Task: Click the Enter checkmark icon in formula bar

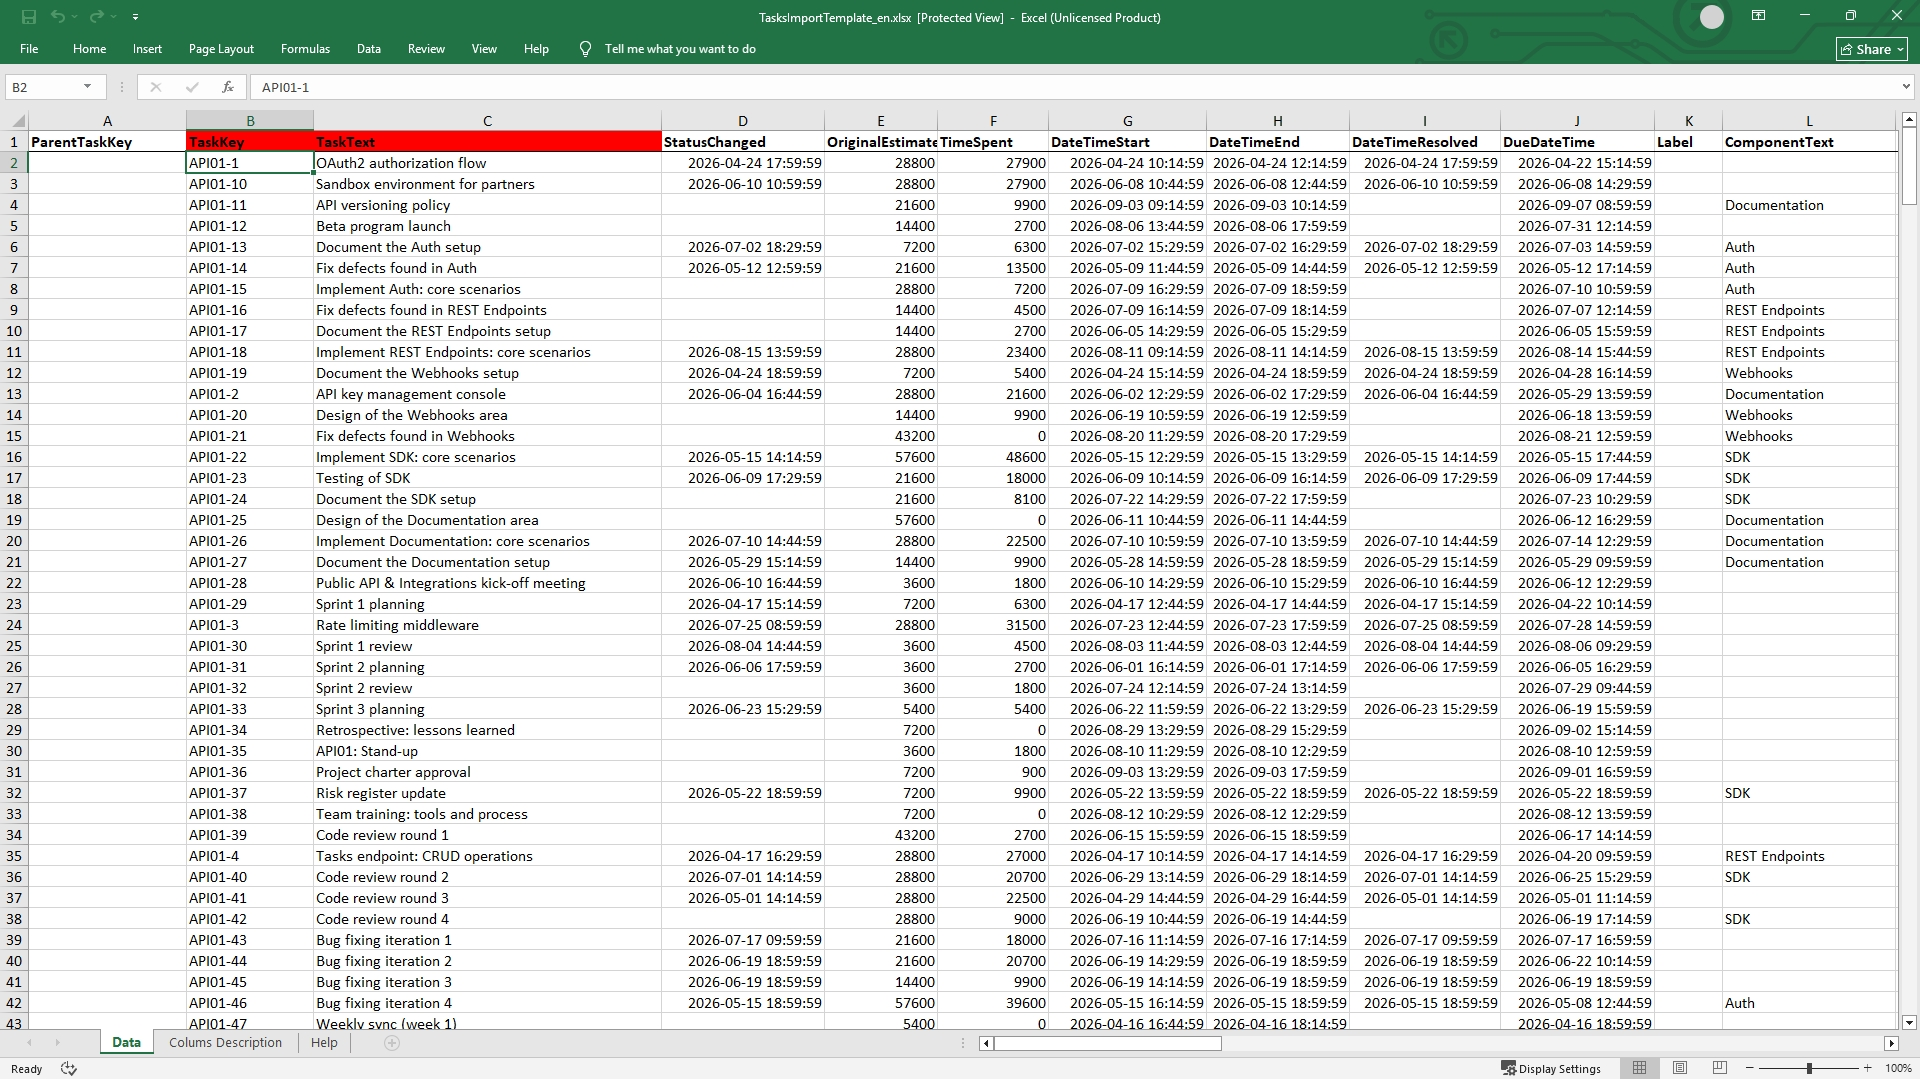Action: point(192,87)
